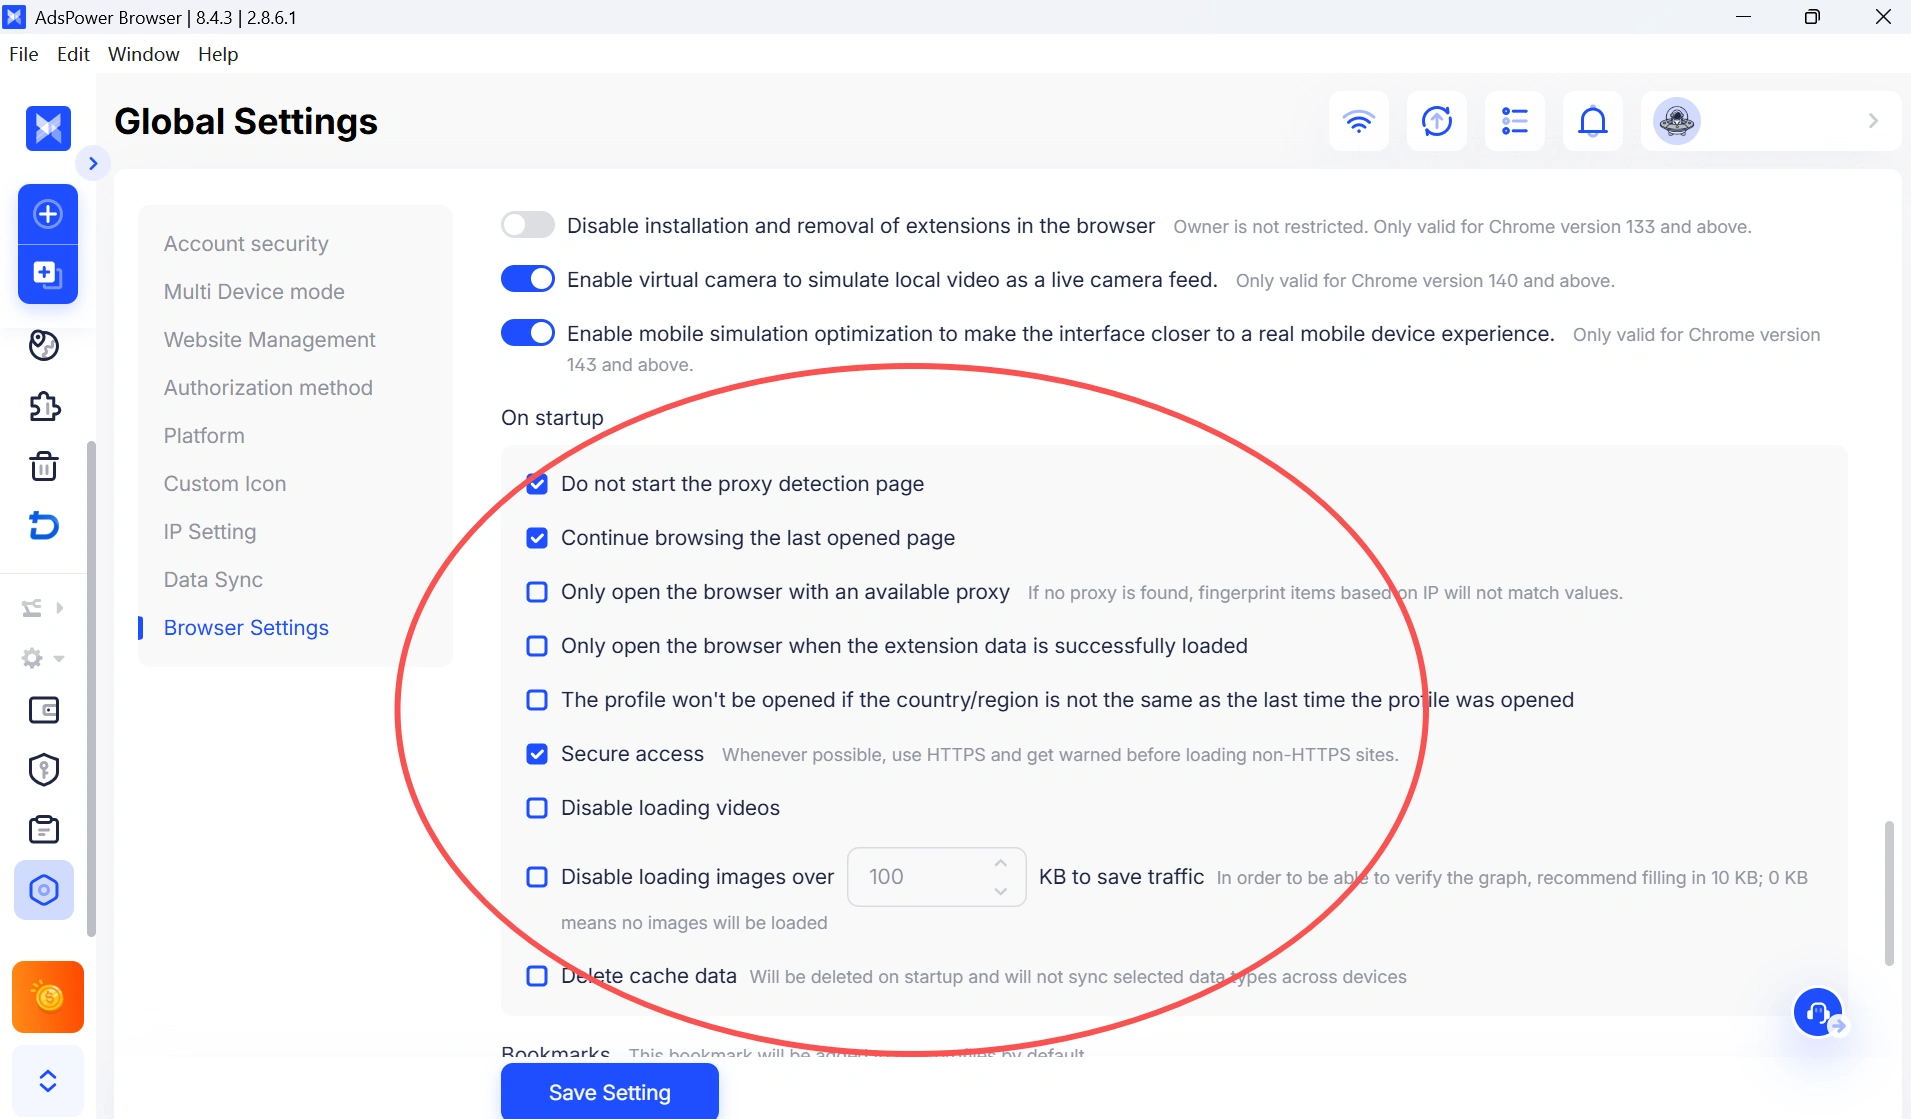
Task: Expand the account panel chevron
Action: [x=1873, y=121]
